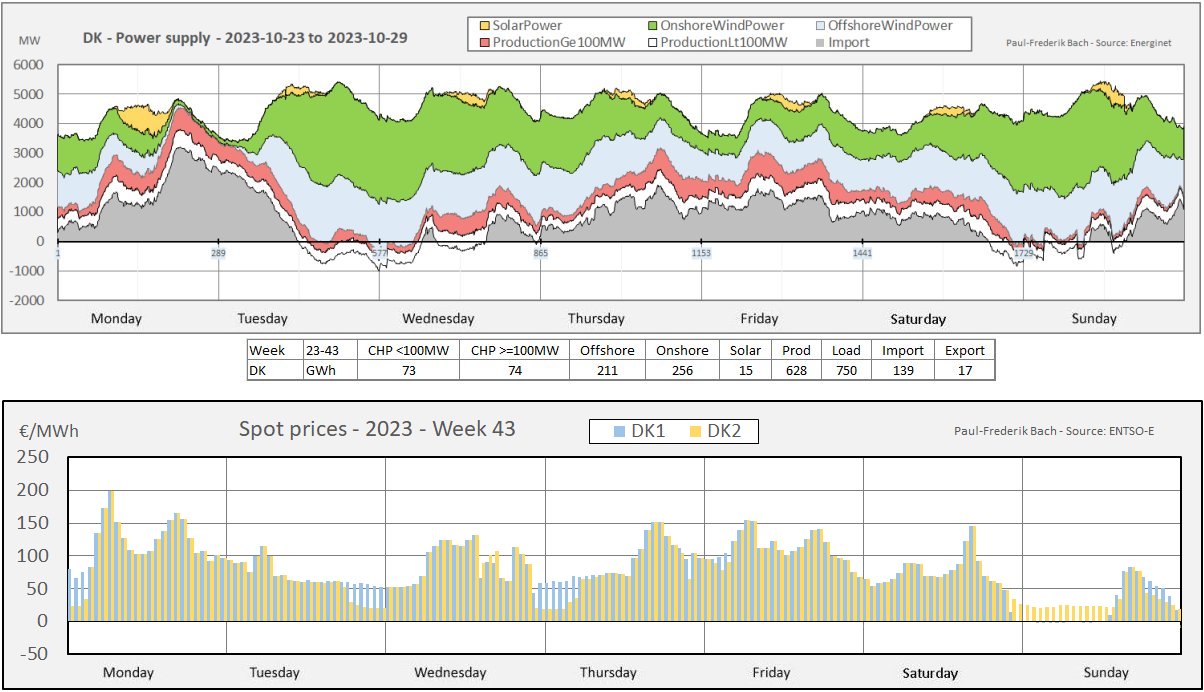This screenshot has height=692, width=1204.
Task: Click the Solar value 15 table cell
Action: click(x=745, y=370)
